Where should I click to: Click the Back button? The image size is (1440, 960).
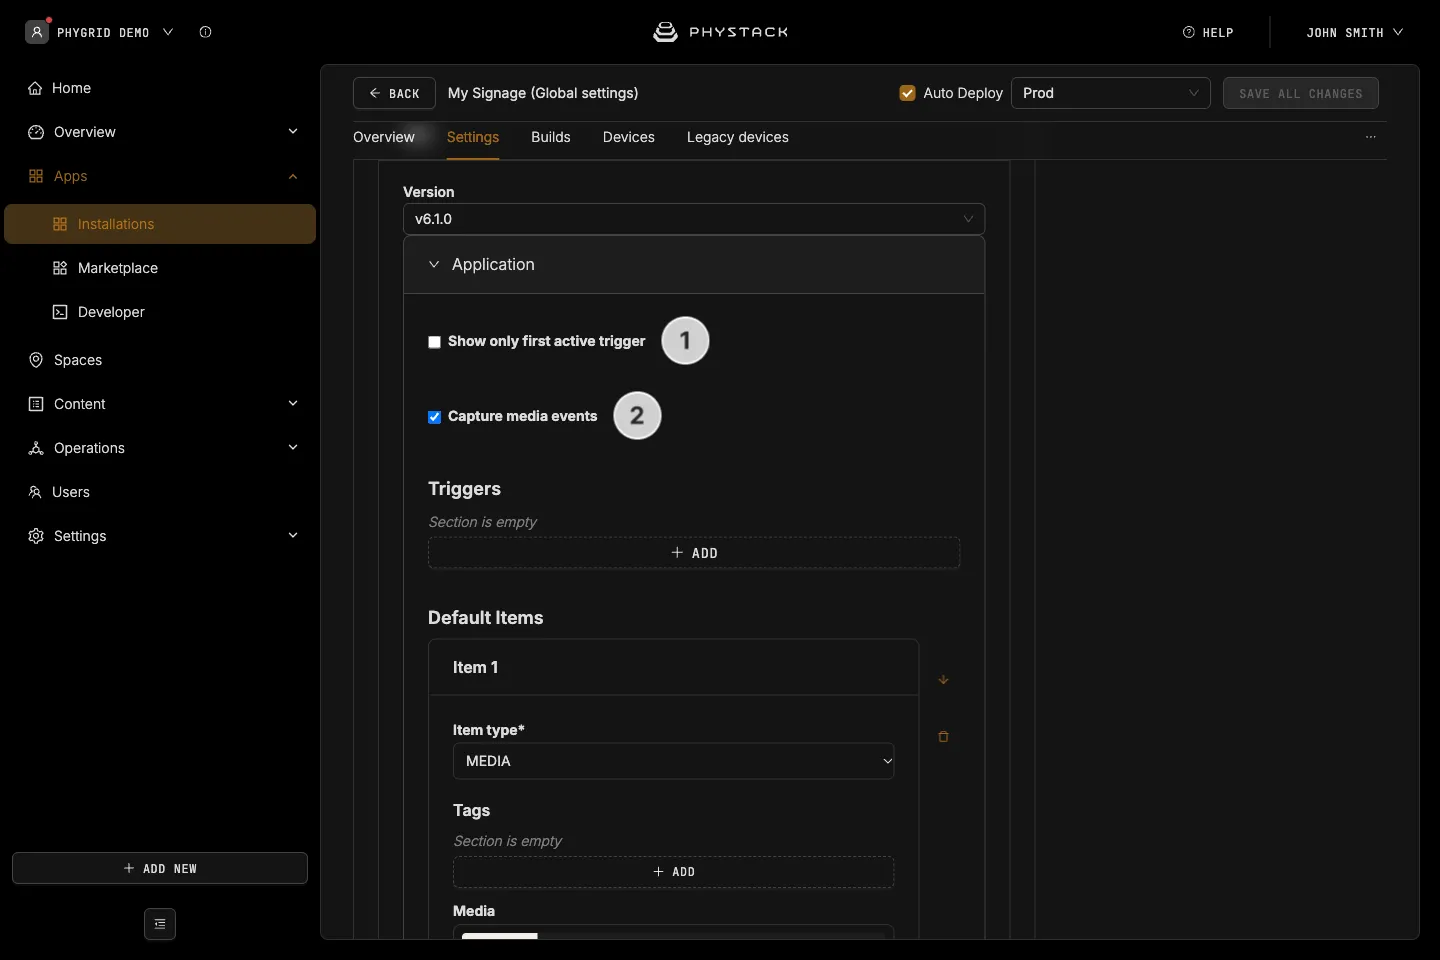[394, 93]
